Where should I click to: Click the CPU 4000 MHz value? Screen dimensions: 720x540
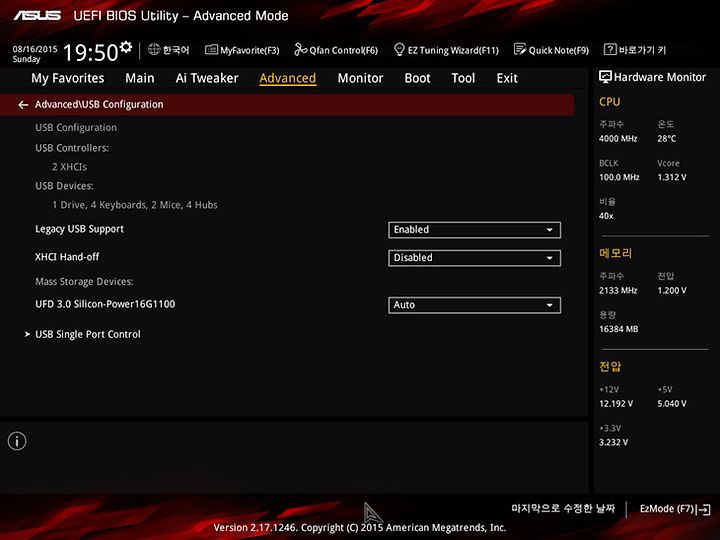click(x=618, y=139)
